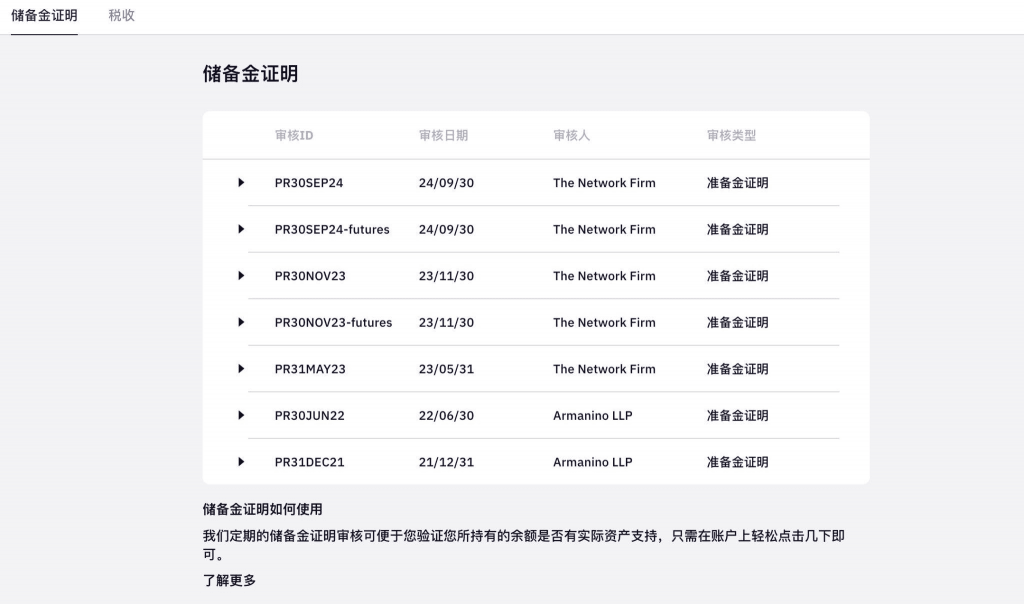Click the 24/09/30 date in PR30SEP24 row

click(x=446, y=183)
